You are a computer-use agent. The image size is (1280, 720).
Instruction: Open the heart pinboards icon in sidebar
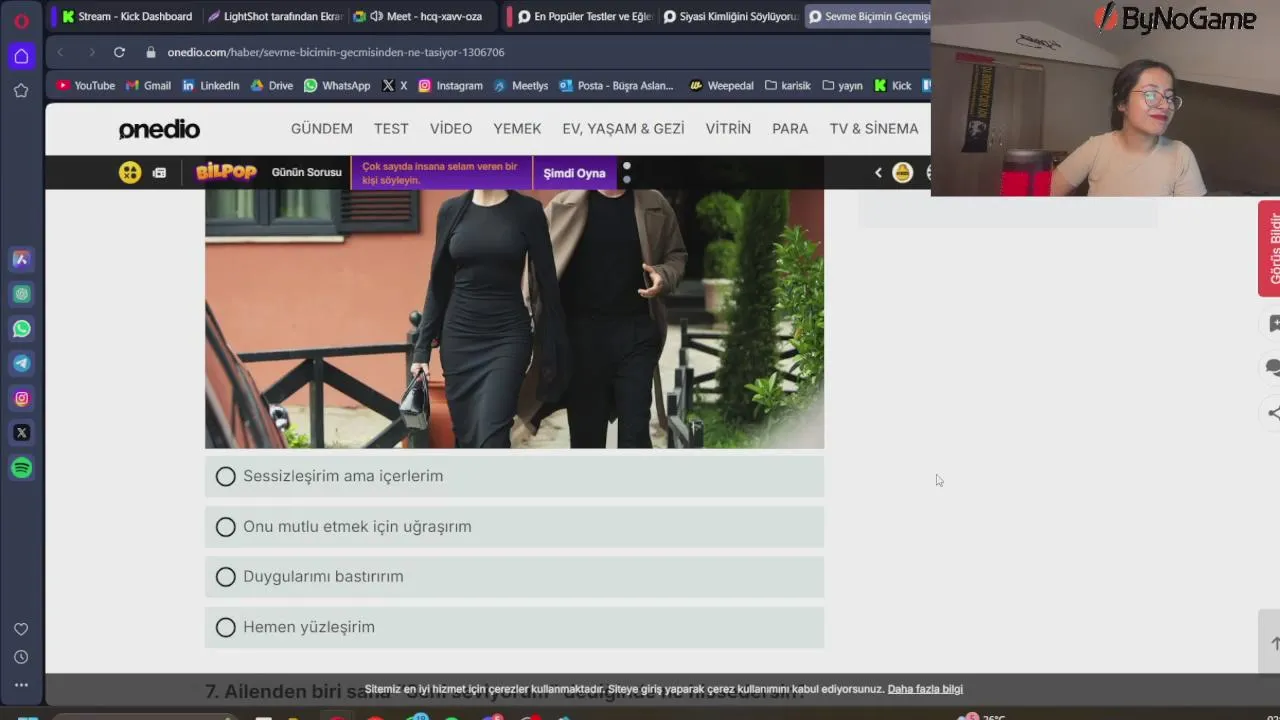coord(21,629)
